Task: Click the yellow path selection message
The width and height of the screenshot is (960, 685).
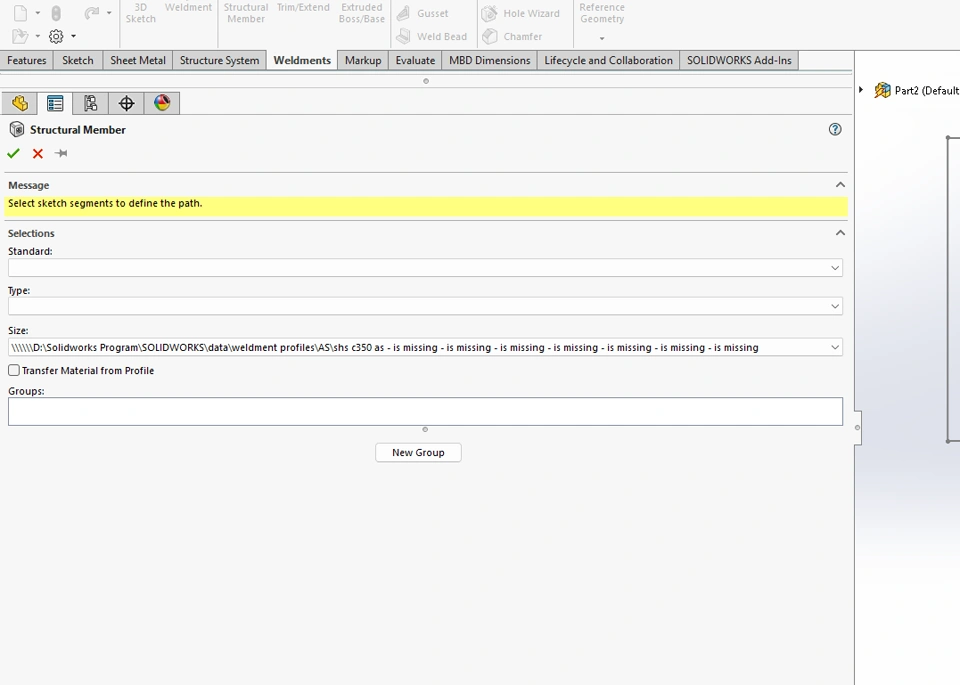Action: [x=426, y=206]
